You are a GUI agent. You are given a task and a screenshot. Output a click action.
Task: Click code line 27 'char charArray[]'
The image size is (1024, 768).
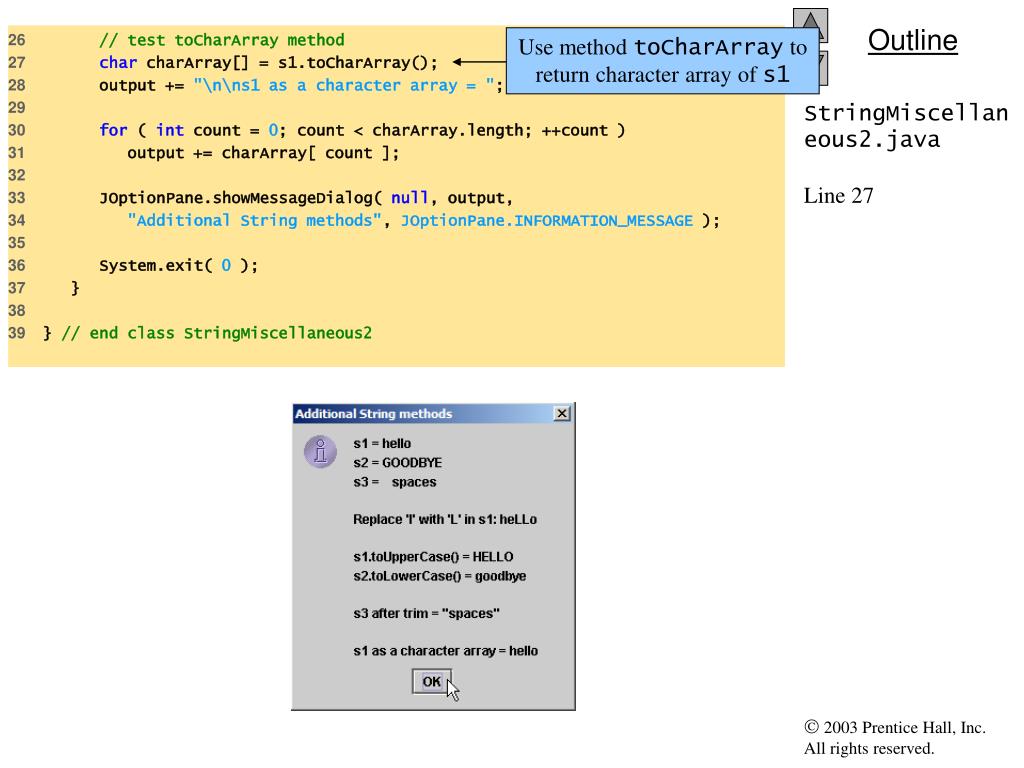[268, 63]
